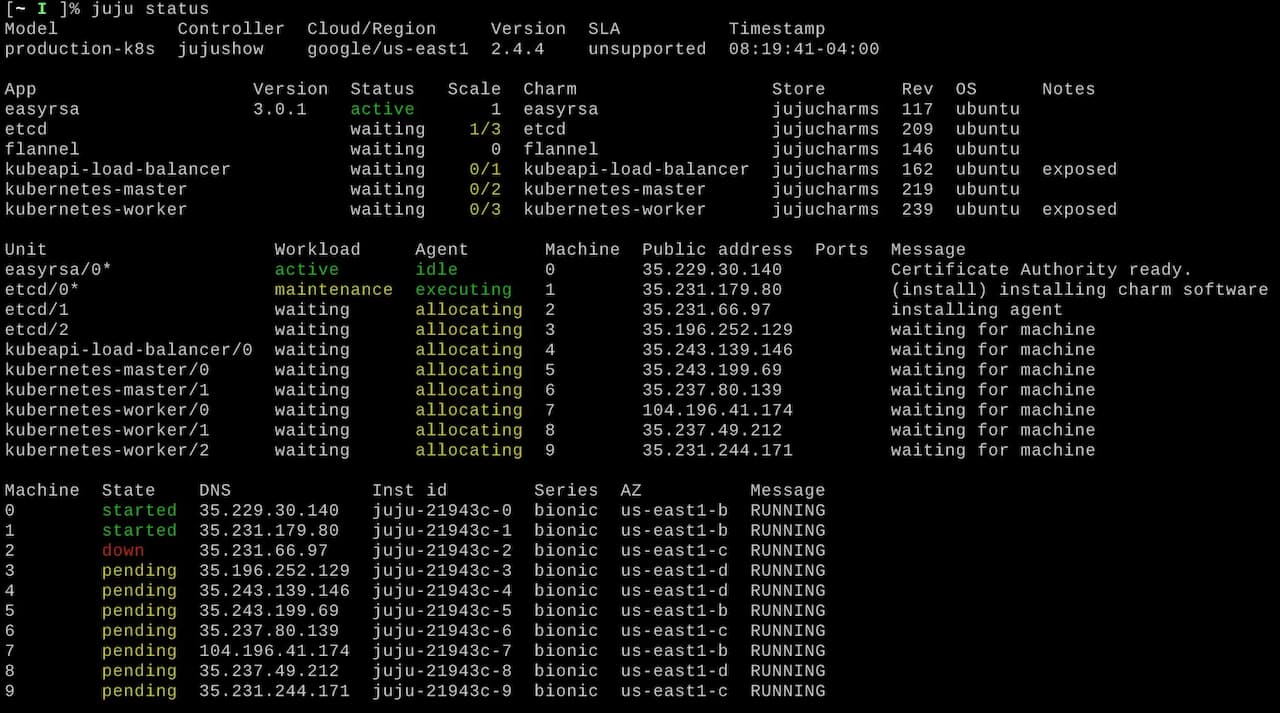
Task: Click message 'Certificate Authority ready.'
Action: click(x=1042, y=269)
